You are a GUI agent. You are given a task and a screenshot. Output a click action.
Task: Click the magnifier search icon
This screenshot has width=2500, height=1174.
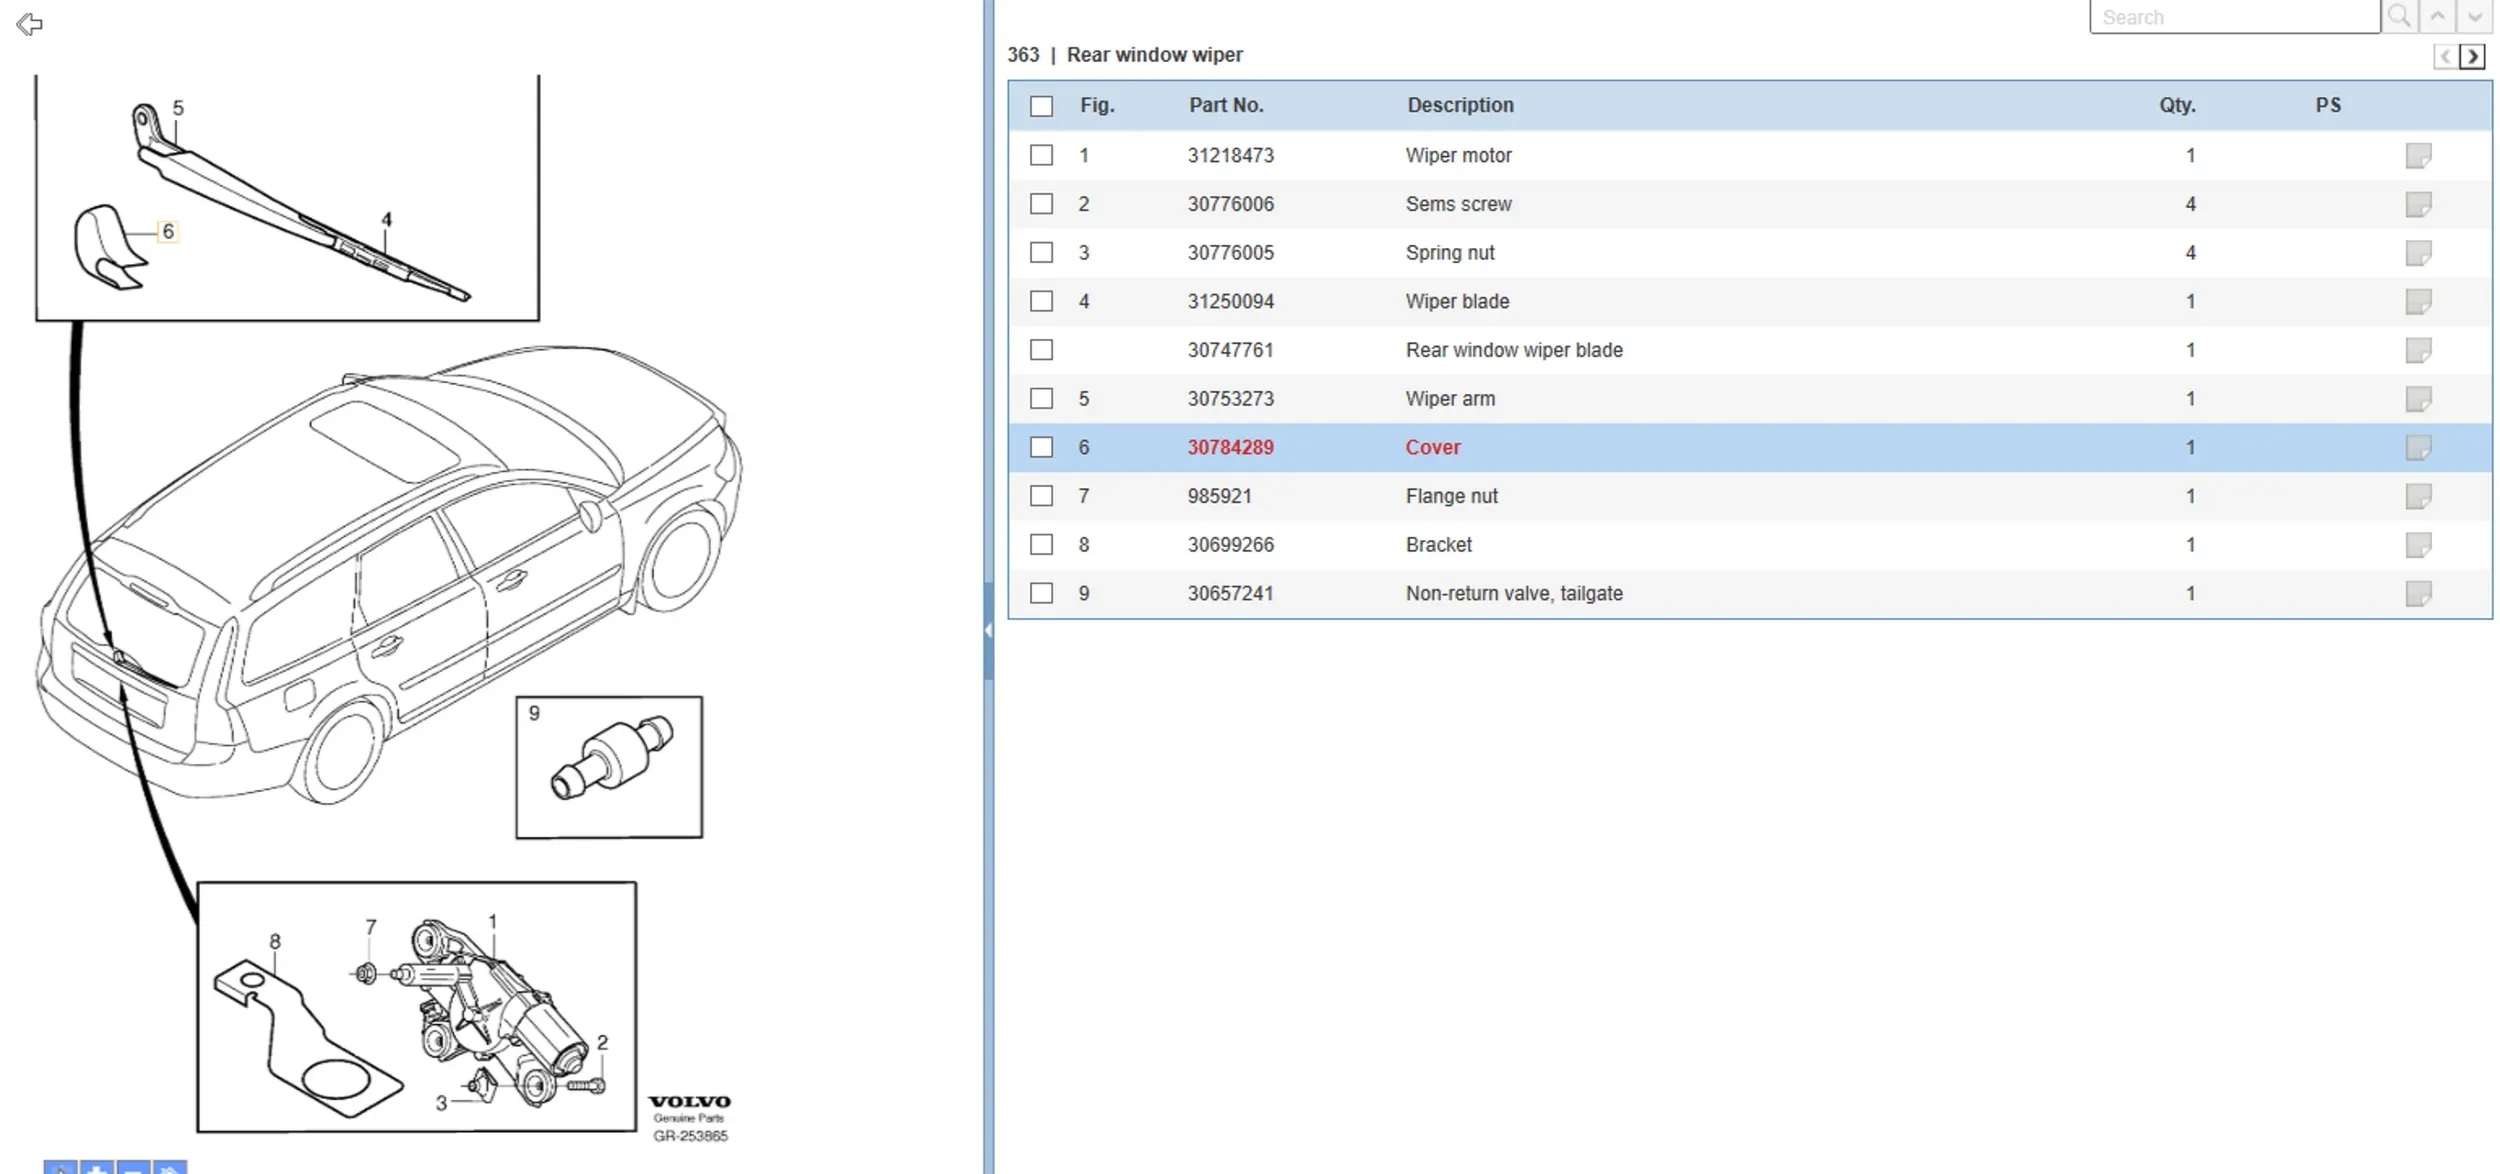(x=2398, y=16)
